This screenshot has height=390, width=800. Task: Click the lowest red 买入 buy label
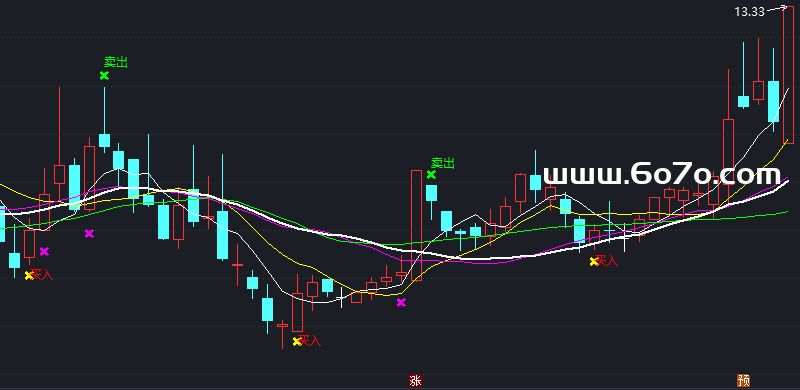point(310,340)
